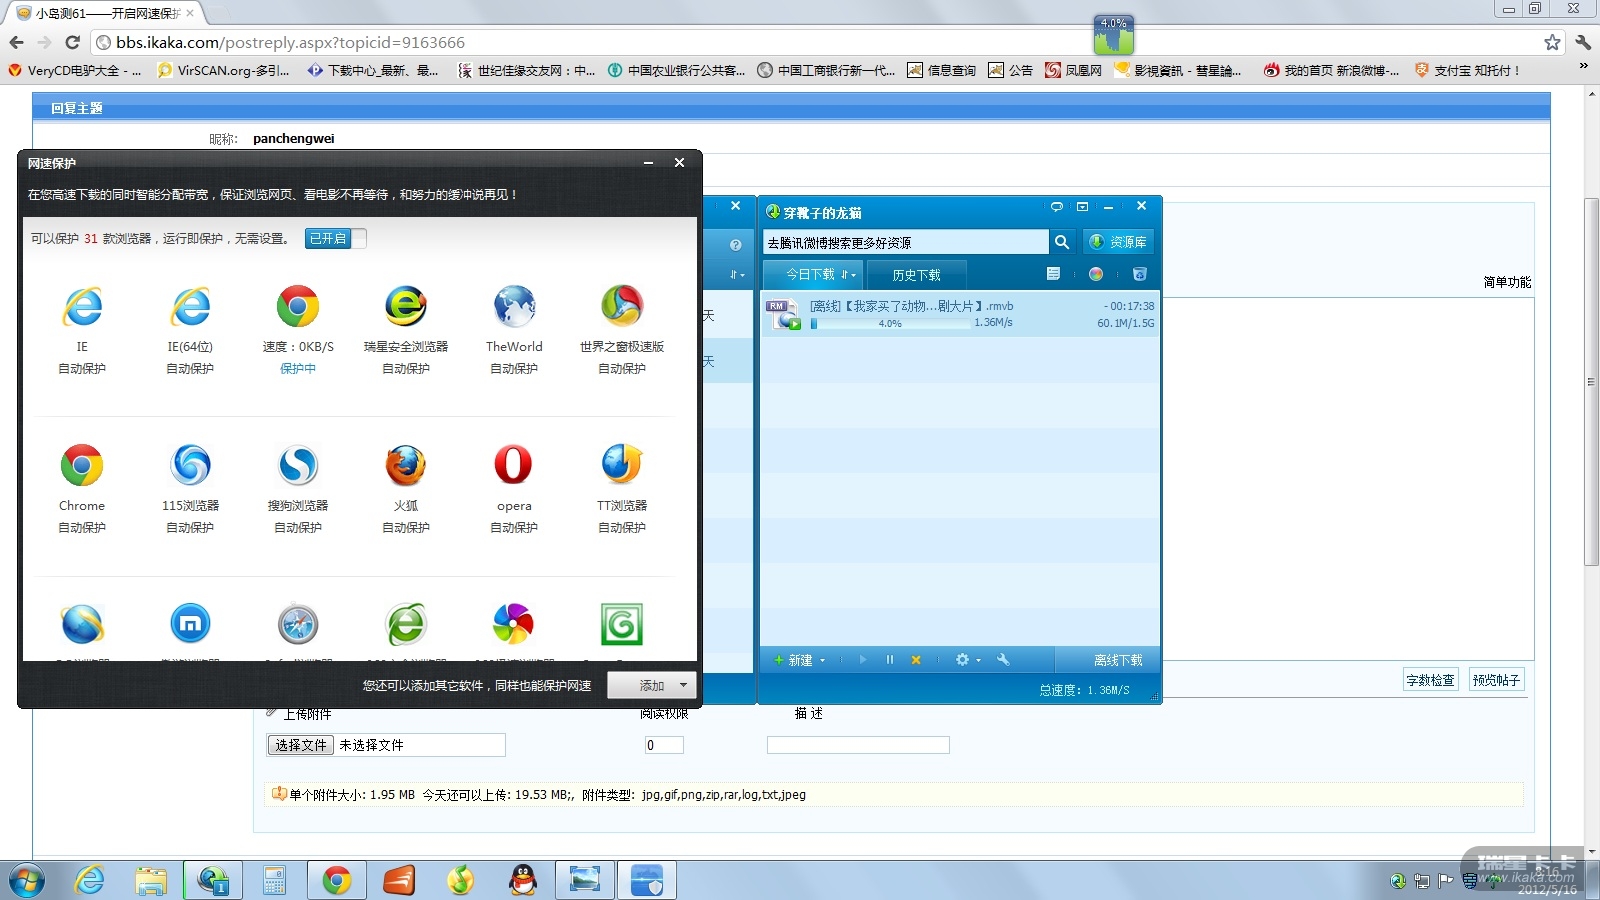Click the 4.0% download progress bar

[x=890, y=324]
